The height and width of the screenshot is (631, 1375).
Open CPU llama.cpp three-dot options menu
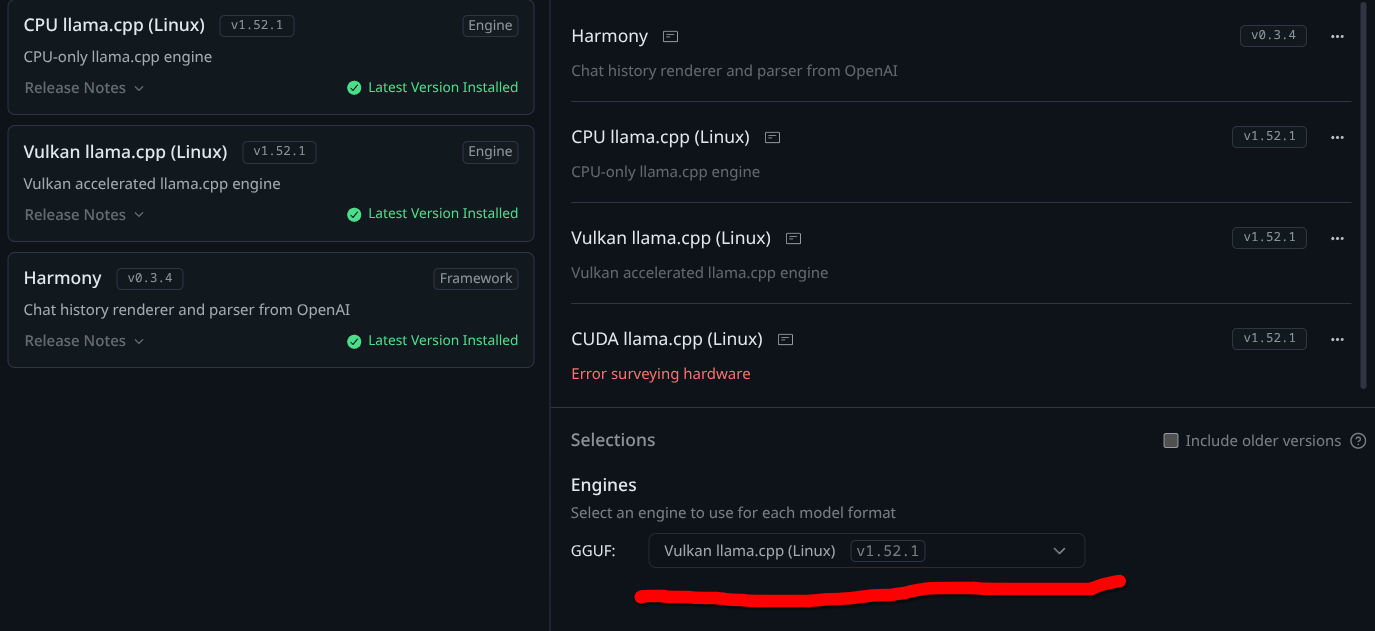pos(1337,137)
